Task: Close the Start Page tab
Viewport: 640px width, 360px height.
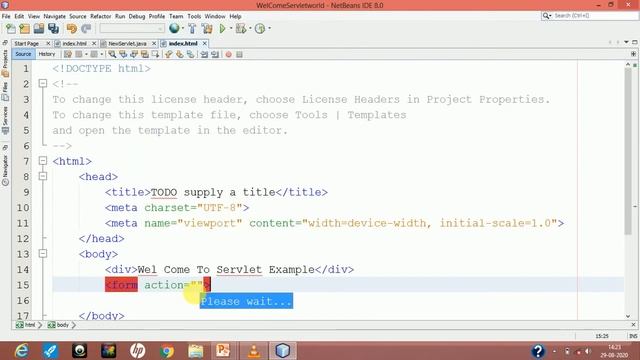Action: click(48, 43)
